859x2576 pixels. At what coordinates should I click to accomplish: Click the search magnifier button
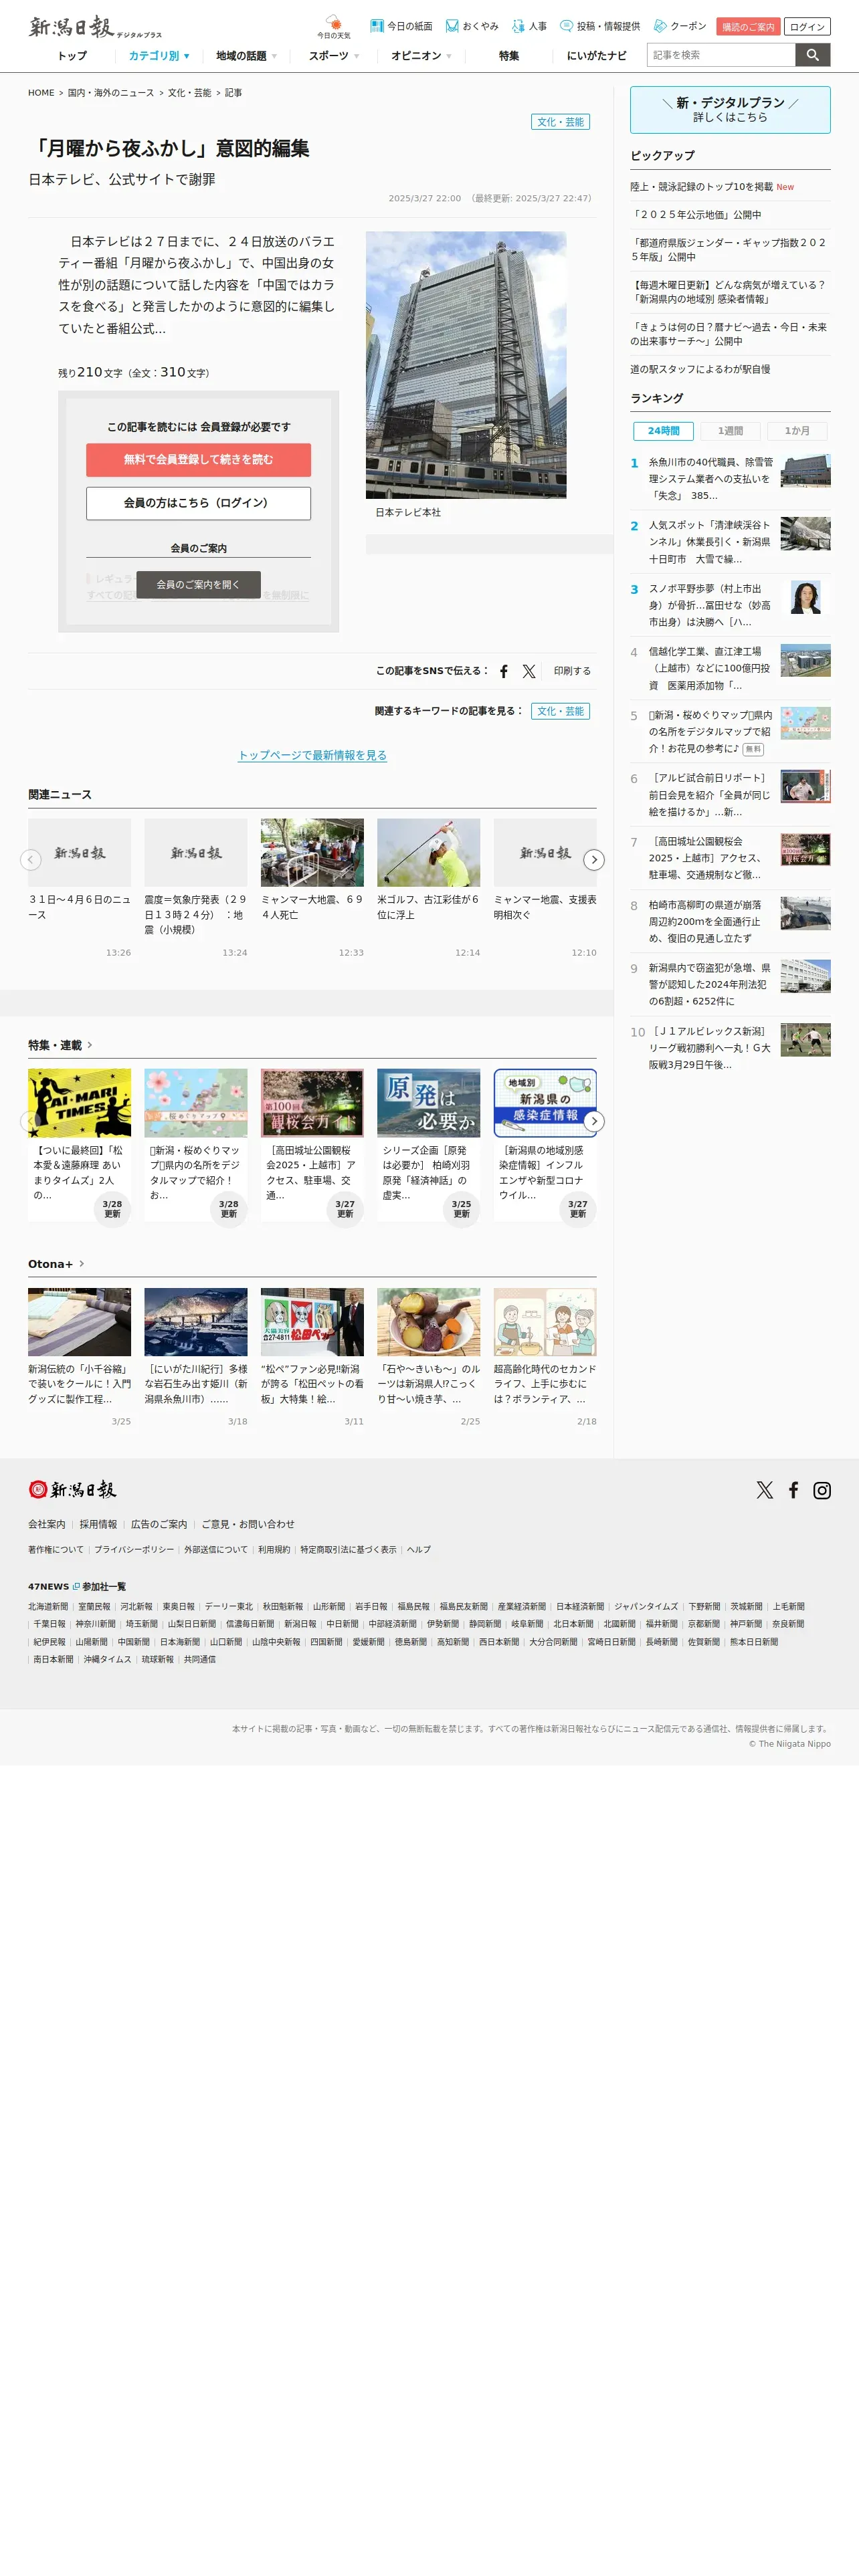pos(813,55)
